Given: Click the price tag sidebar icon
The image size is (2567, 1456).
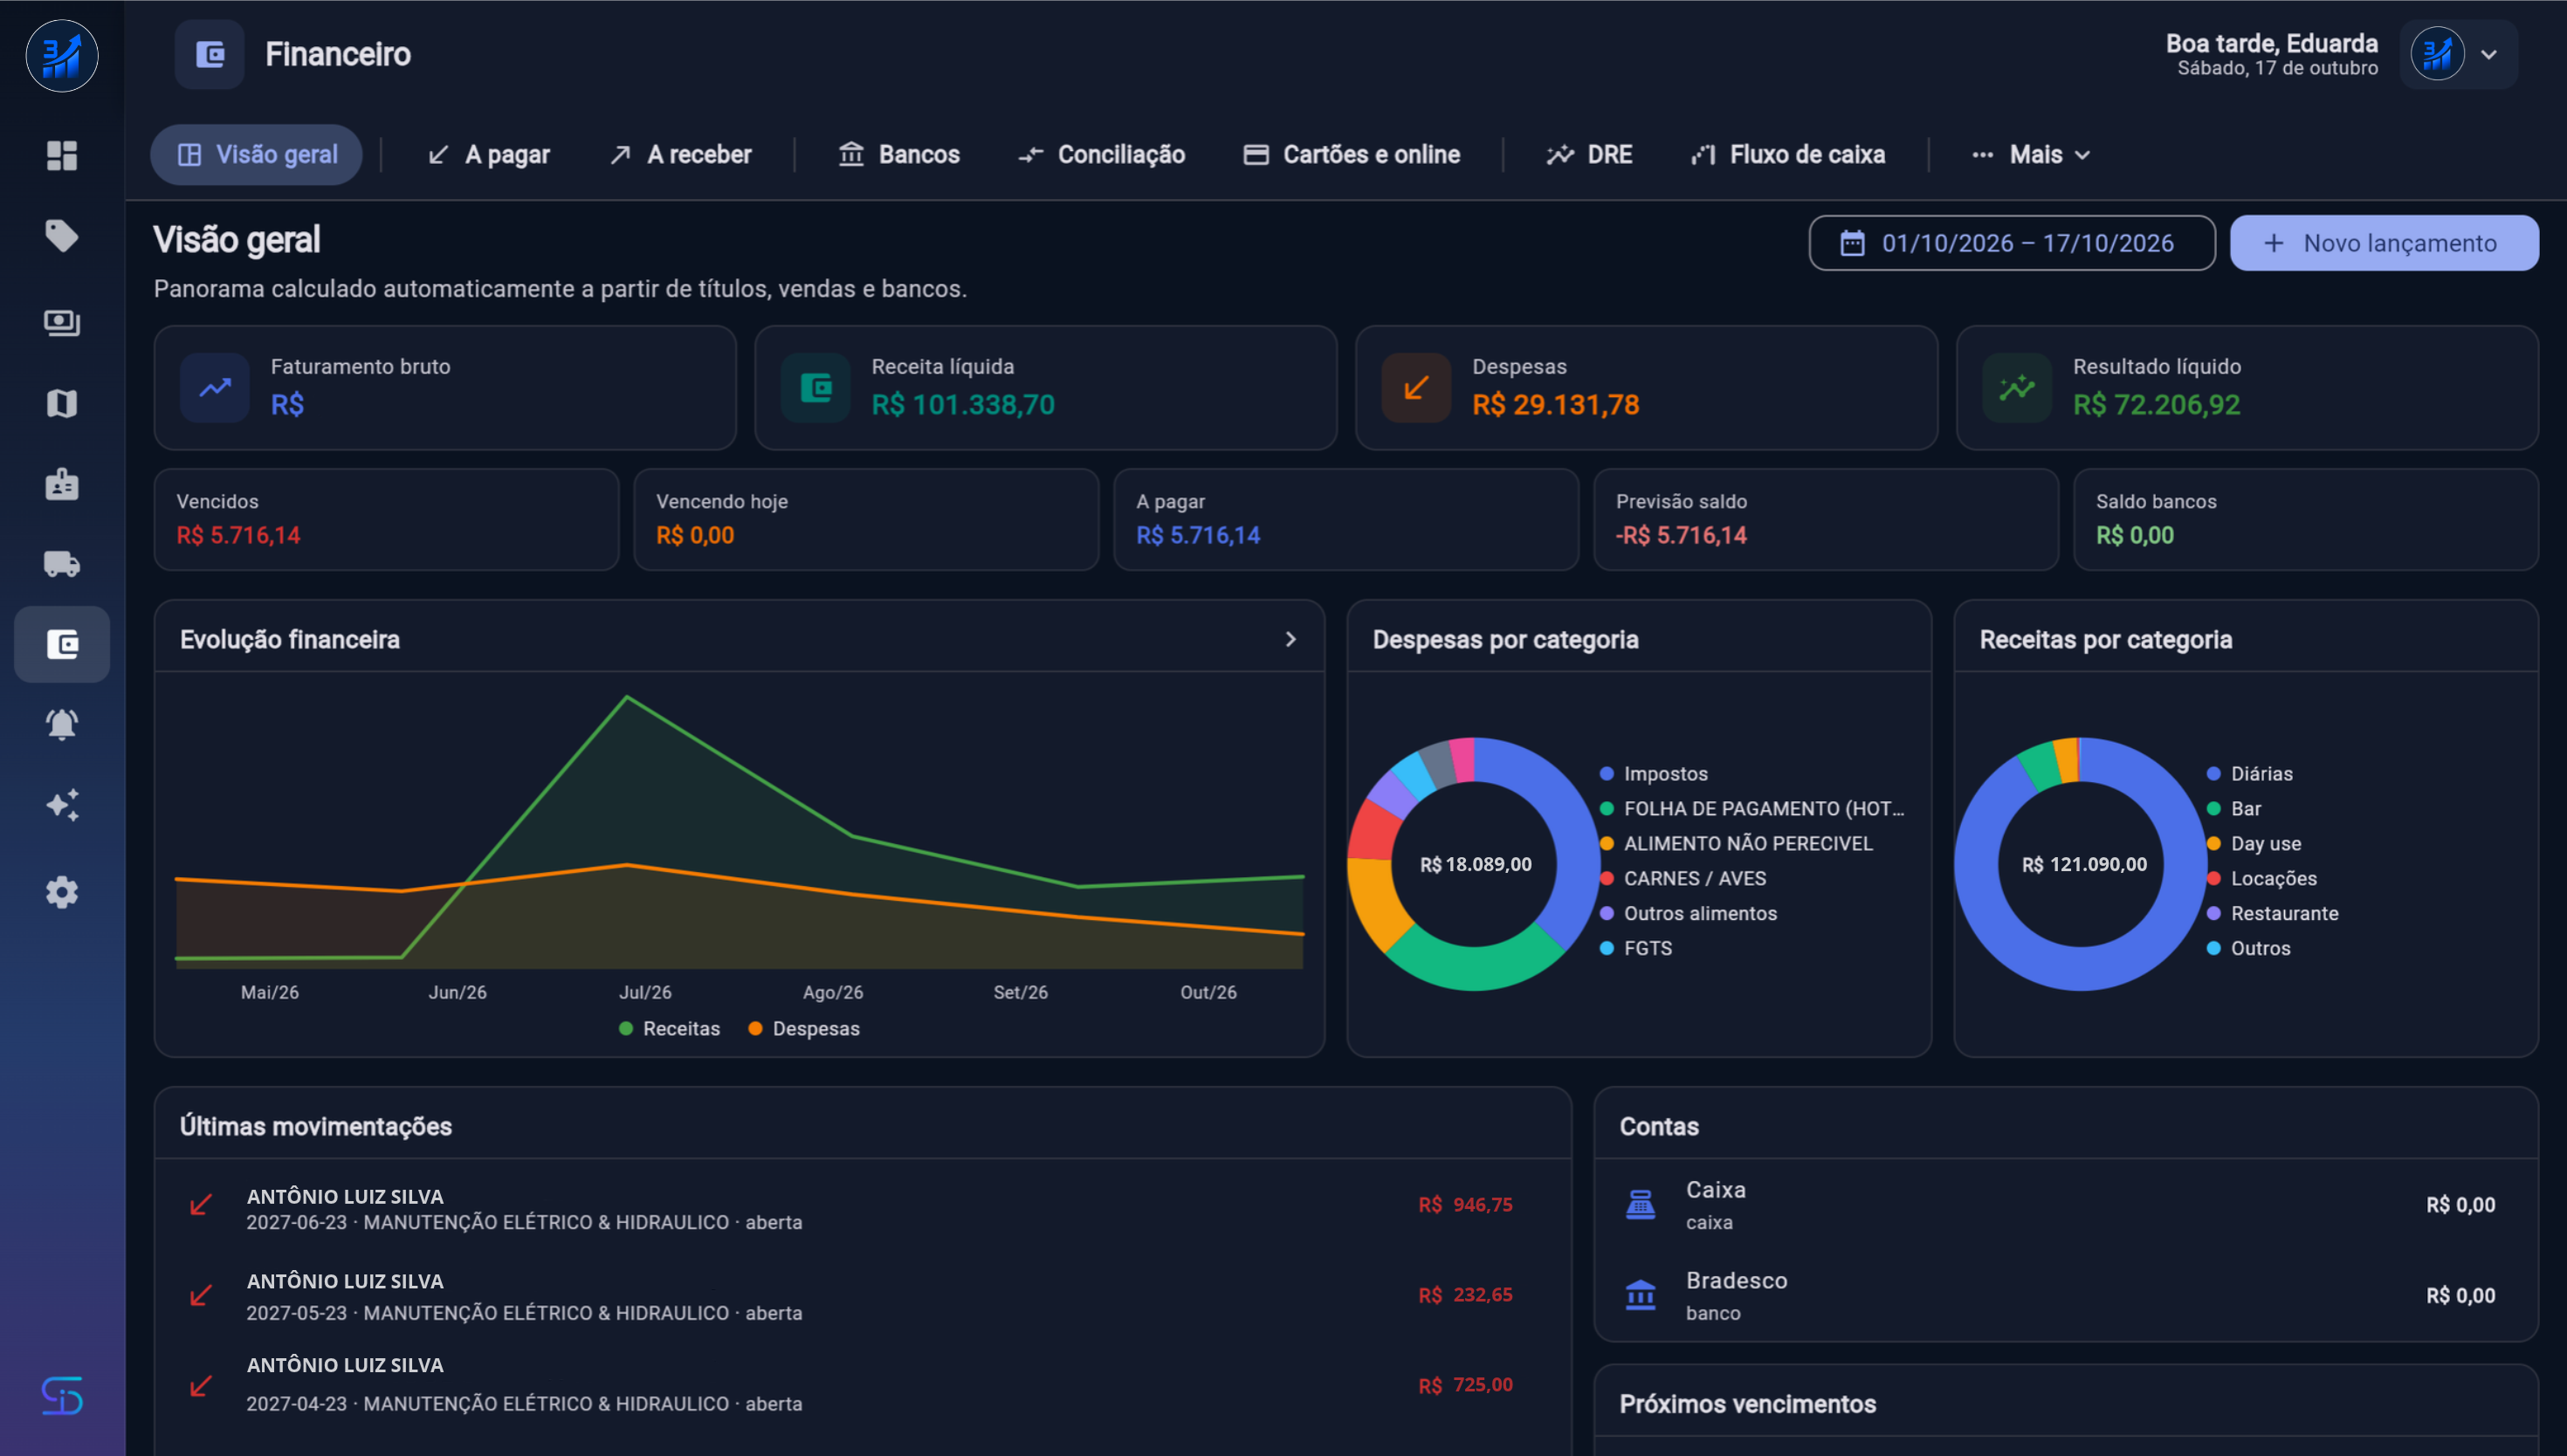Looking at the screenshot, I should click(x=62, y=236).
